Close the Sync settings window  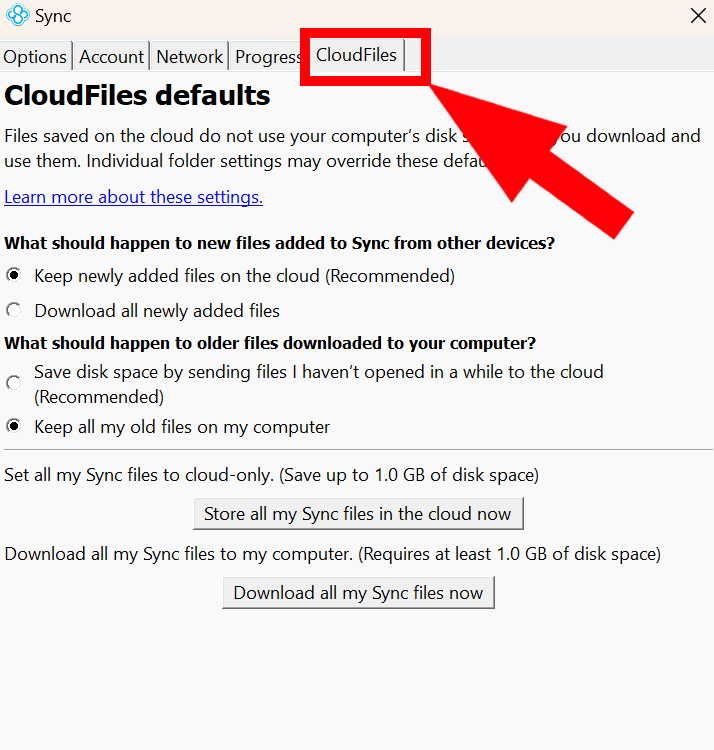tap(698, 16)
